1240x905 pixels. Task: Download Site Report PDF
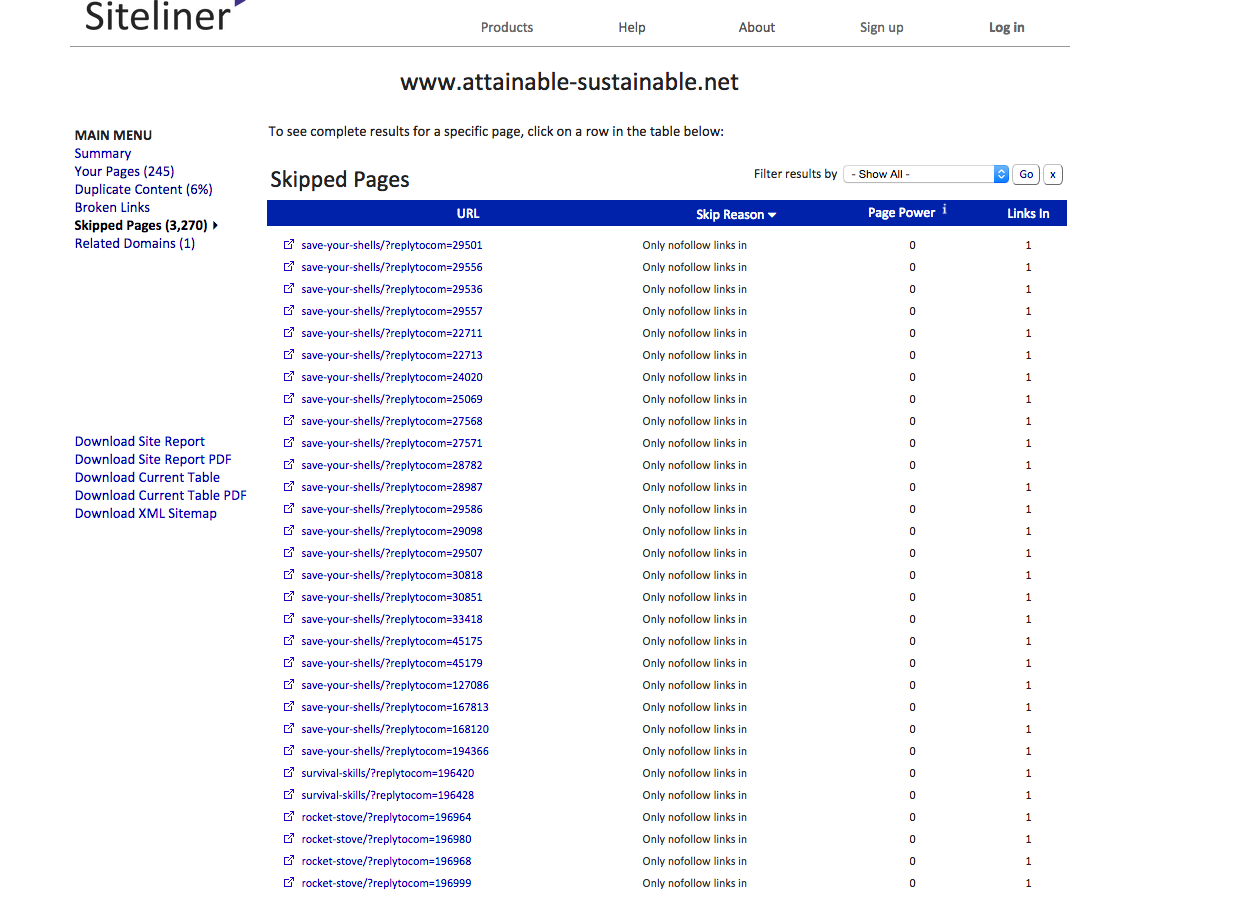click(x=153, y=459)
